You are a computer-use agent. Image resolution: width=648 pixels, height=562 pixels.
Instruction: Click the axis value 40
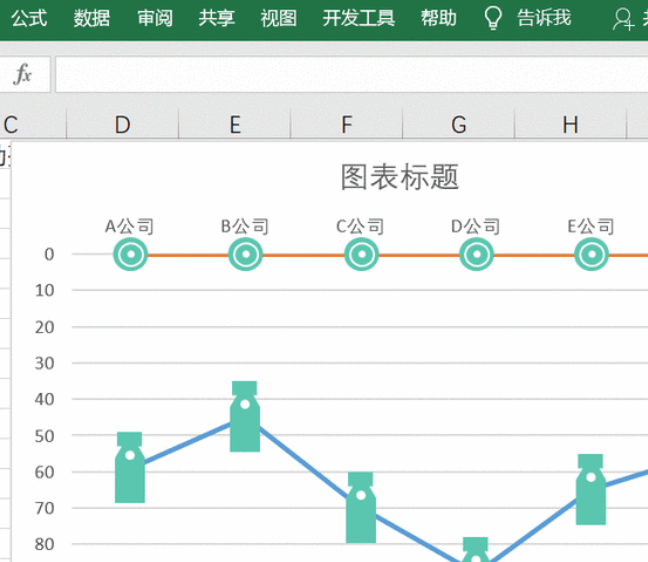click(x=45, y=399)
